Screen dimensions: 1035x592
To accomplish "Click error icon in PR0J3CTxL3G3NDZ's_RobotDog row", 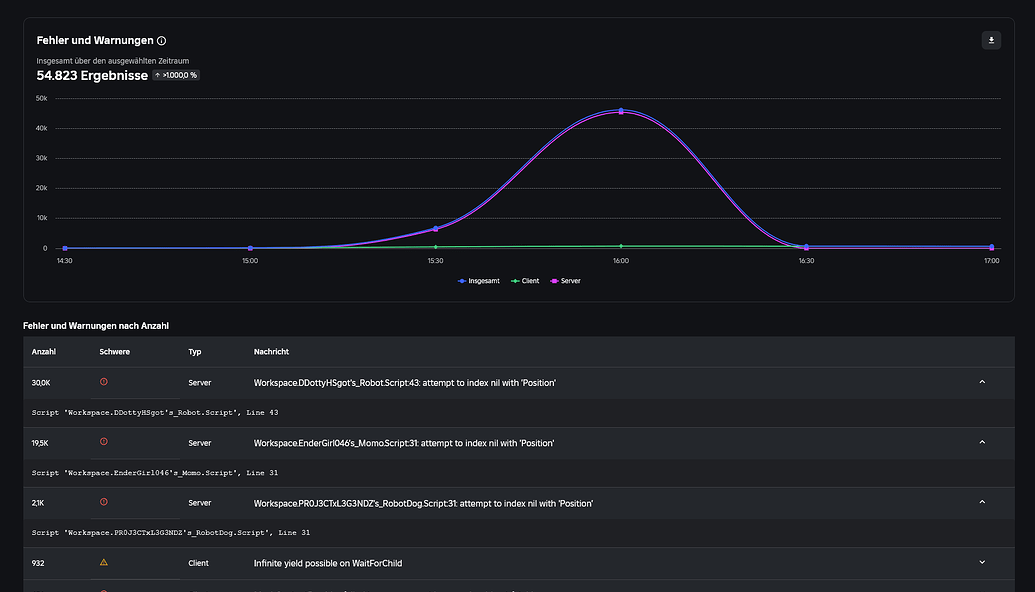I will (104, 502).
